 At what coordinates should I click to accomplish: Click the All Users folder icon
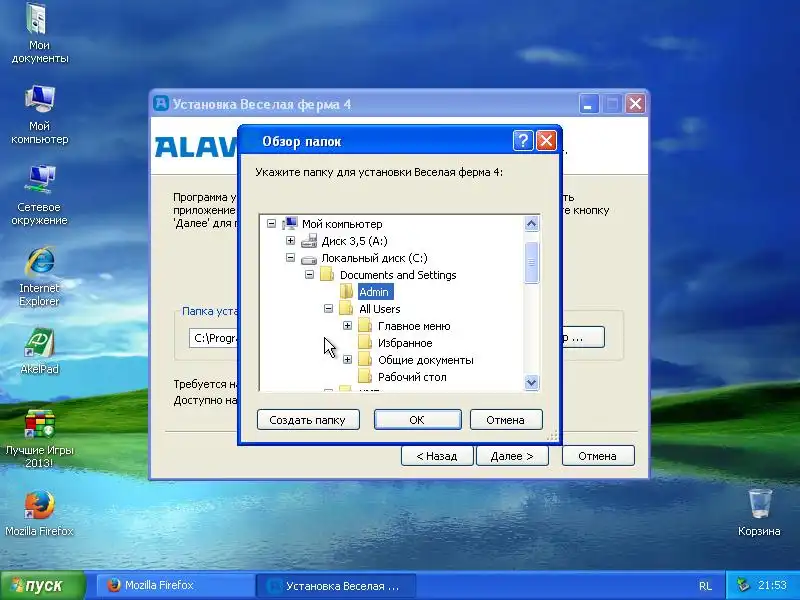[346, 309]
